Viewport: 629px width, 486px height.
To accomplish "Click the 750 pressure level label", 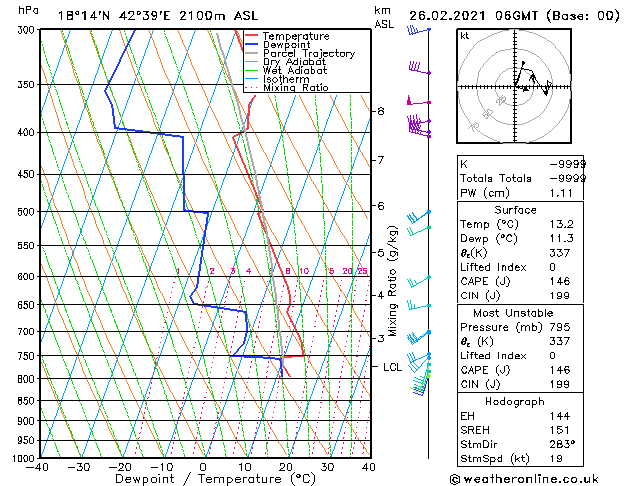I will (x=28, y=356).
